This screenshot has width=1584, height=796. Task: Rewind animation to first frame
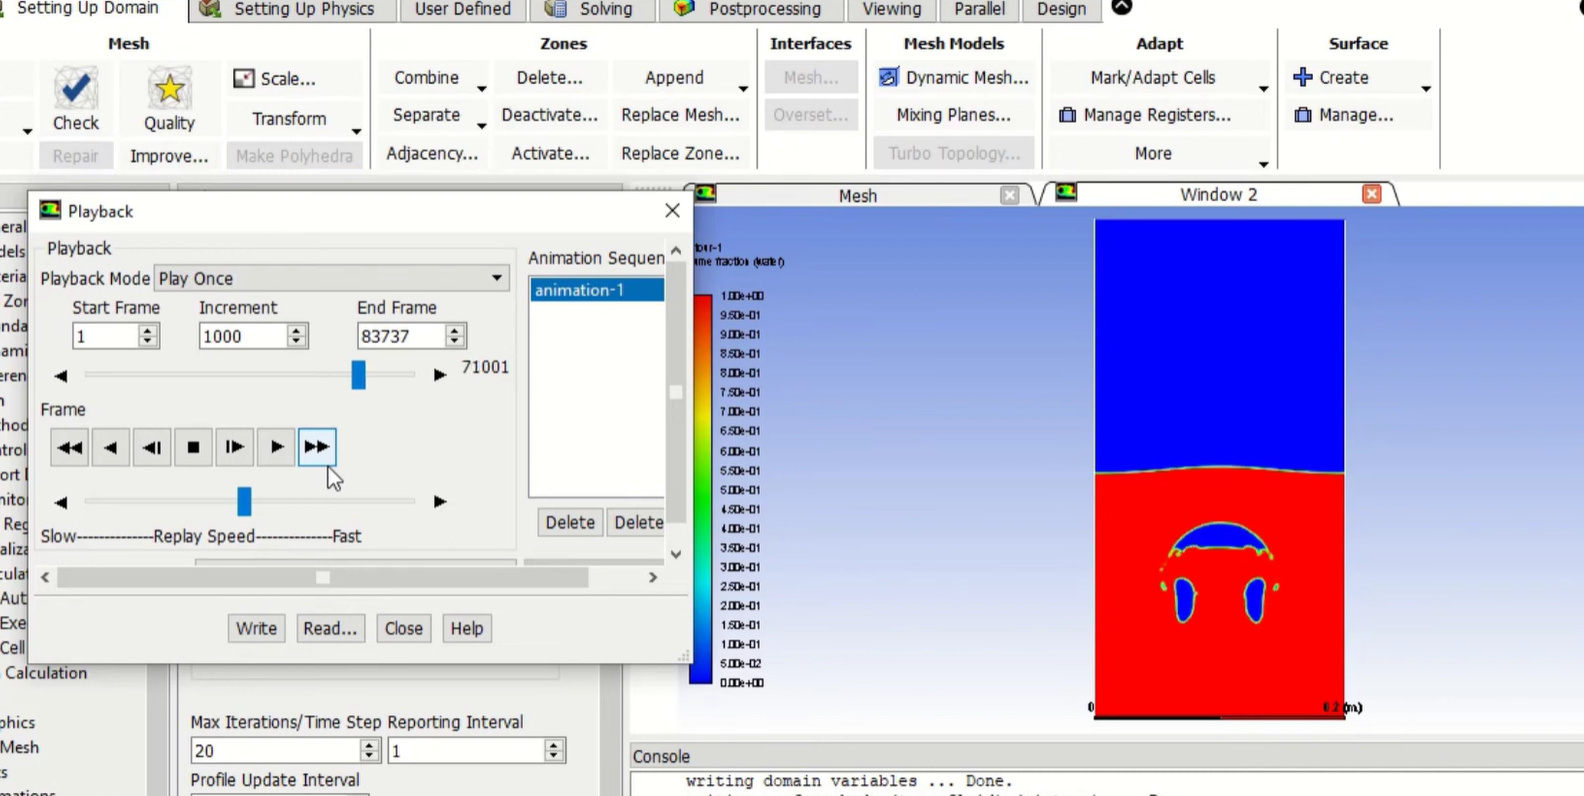click(x=69, y=447)
